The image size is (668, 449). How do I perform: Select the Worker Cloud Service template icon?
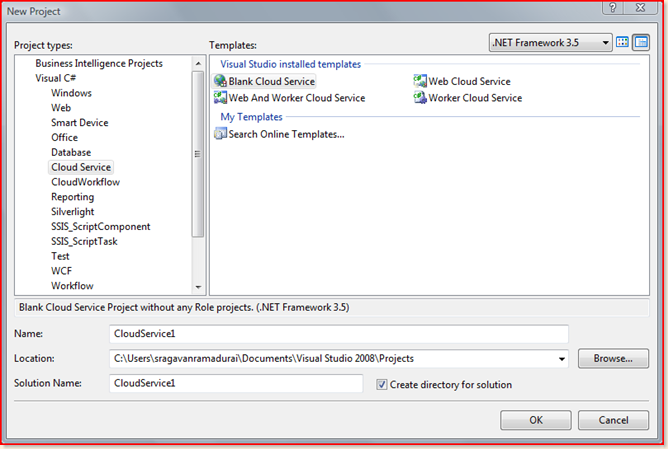[x=420, y=98]
